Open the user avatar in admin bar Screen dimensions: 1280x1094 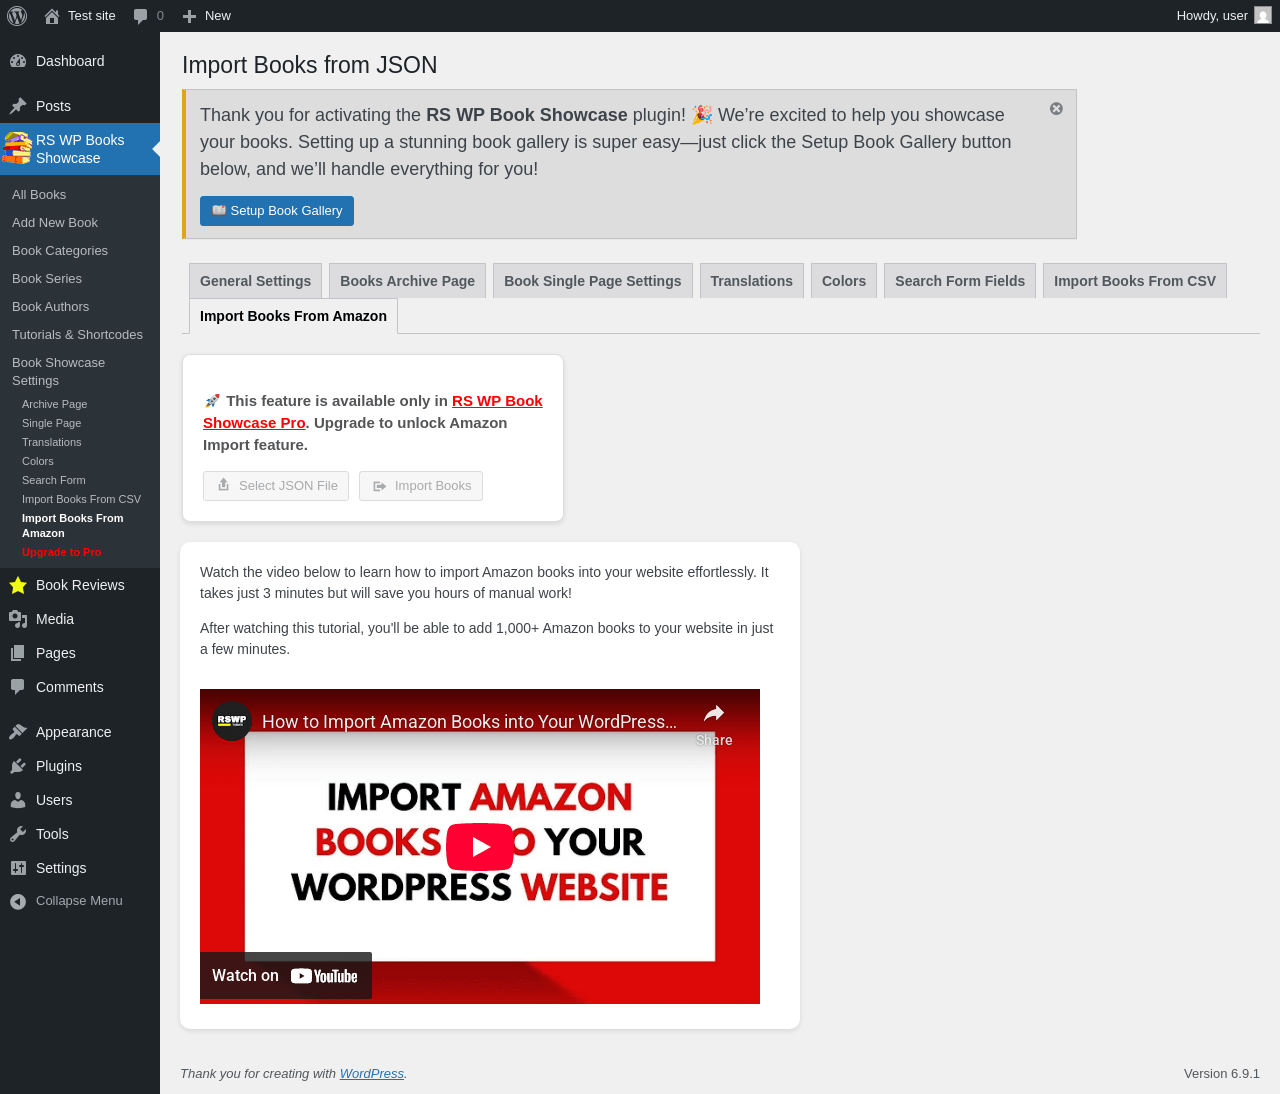1263,16
